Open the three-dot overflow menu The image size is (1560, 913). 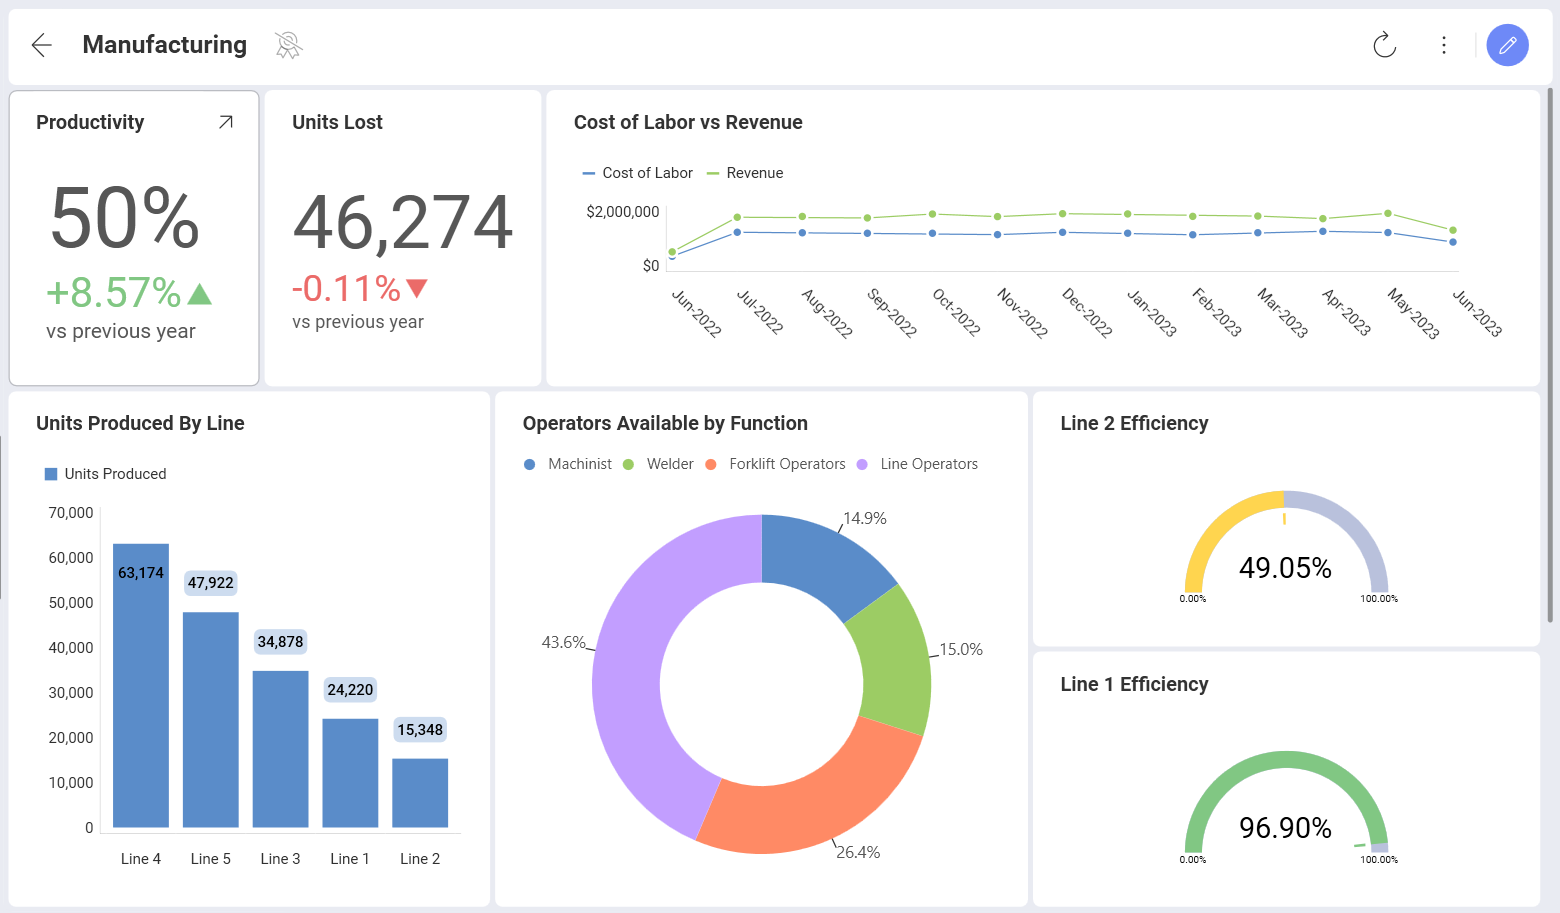point(1443,45)
